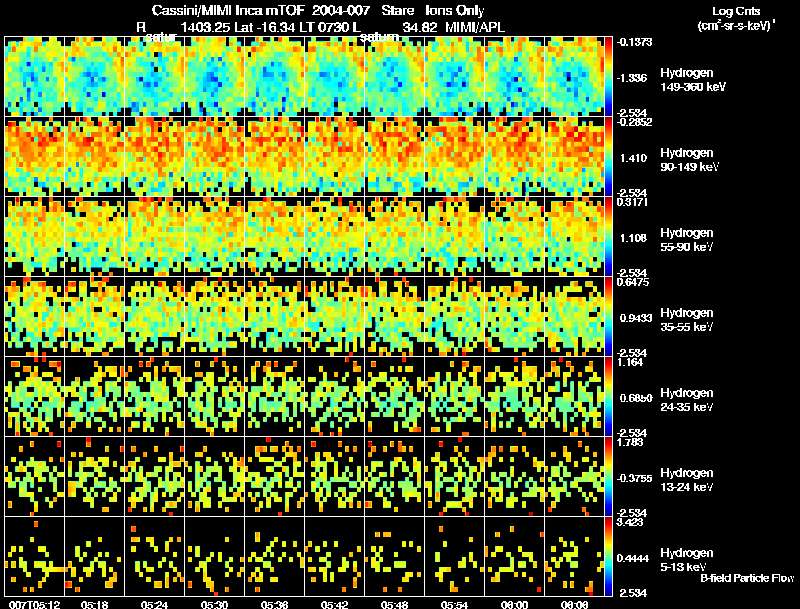Open the 5-13 keV image panel at 05:18
This screenshot has width=800, height=609.
coord(95,557)
